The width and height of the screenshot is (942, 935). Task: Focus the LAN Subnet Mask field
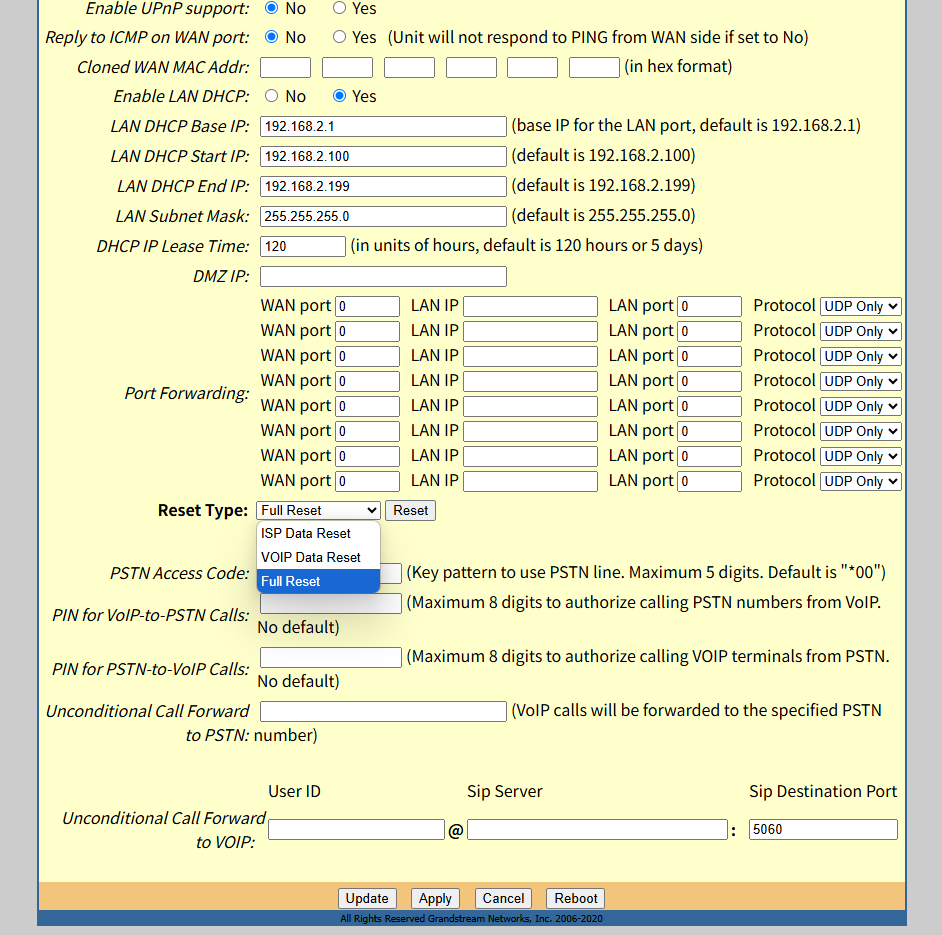pyautogui.click(x=383, y=216)
